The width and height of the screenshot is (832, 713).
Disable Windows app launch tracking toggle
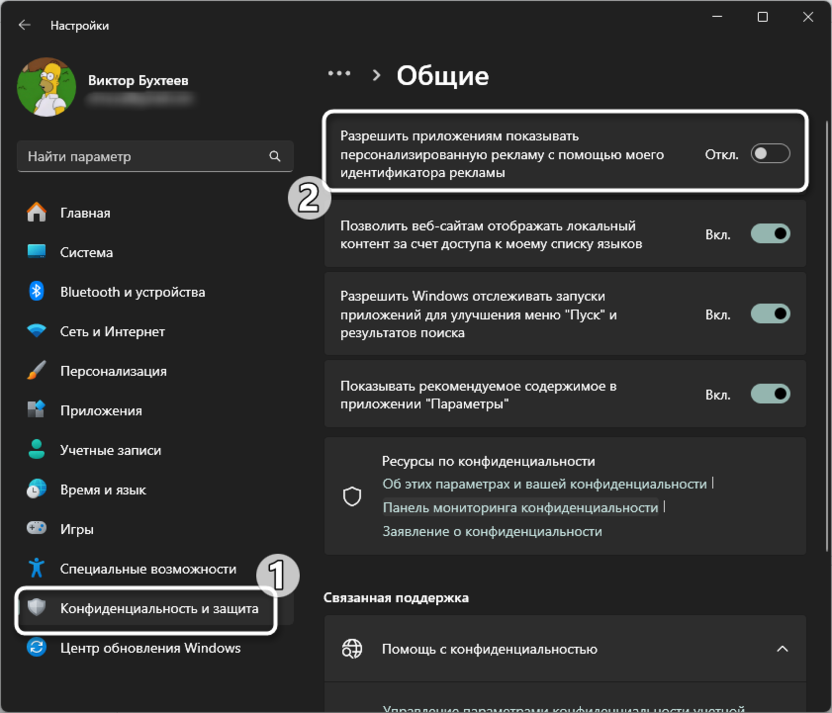770,314
